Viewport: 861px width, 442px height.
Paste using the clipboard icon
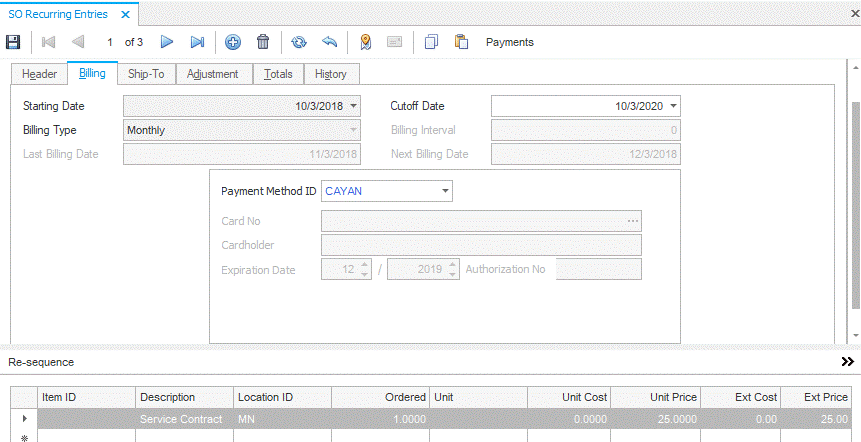[x=461, y=42]
